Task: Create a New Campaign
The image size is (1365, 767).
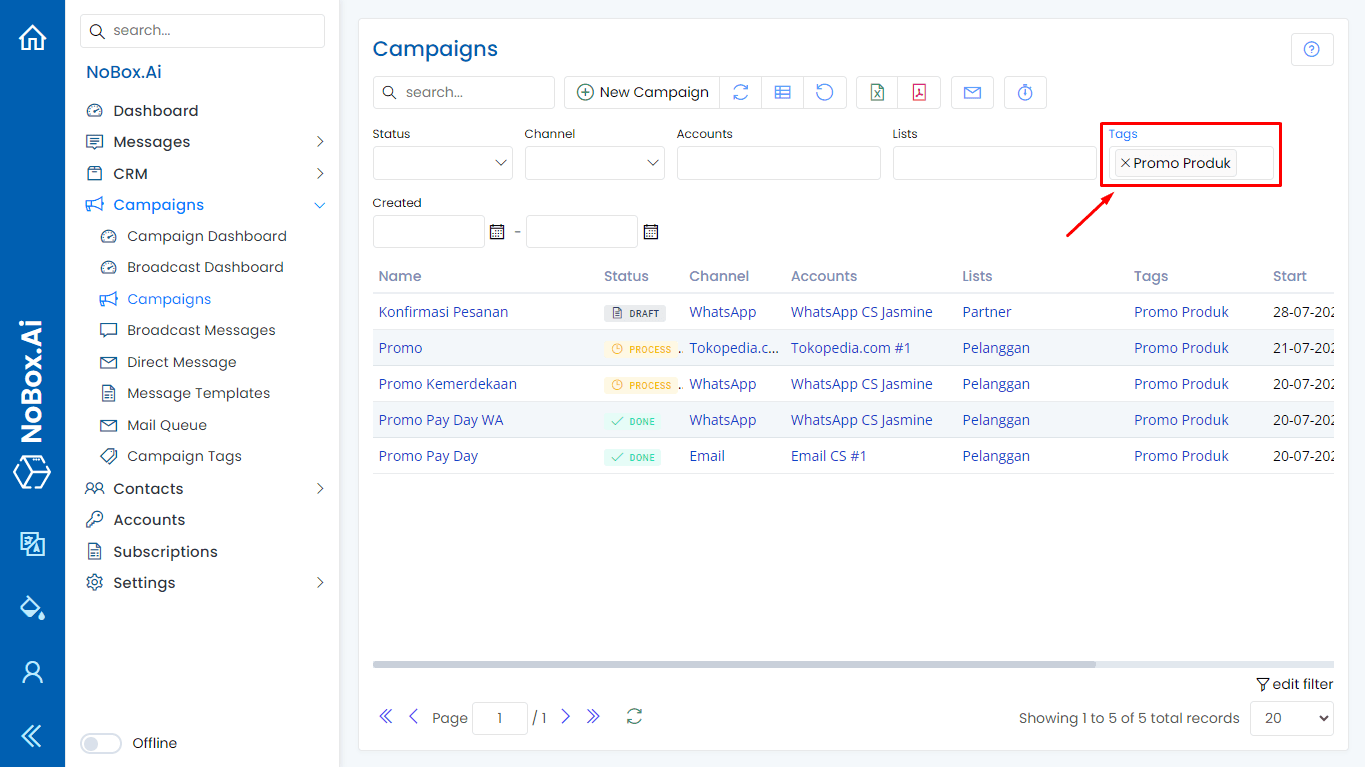Action: coord(641,91)
